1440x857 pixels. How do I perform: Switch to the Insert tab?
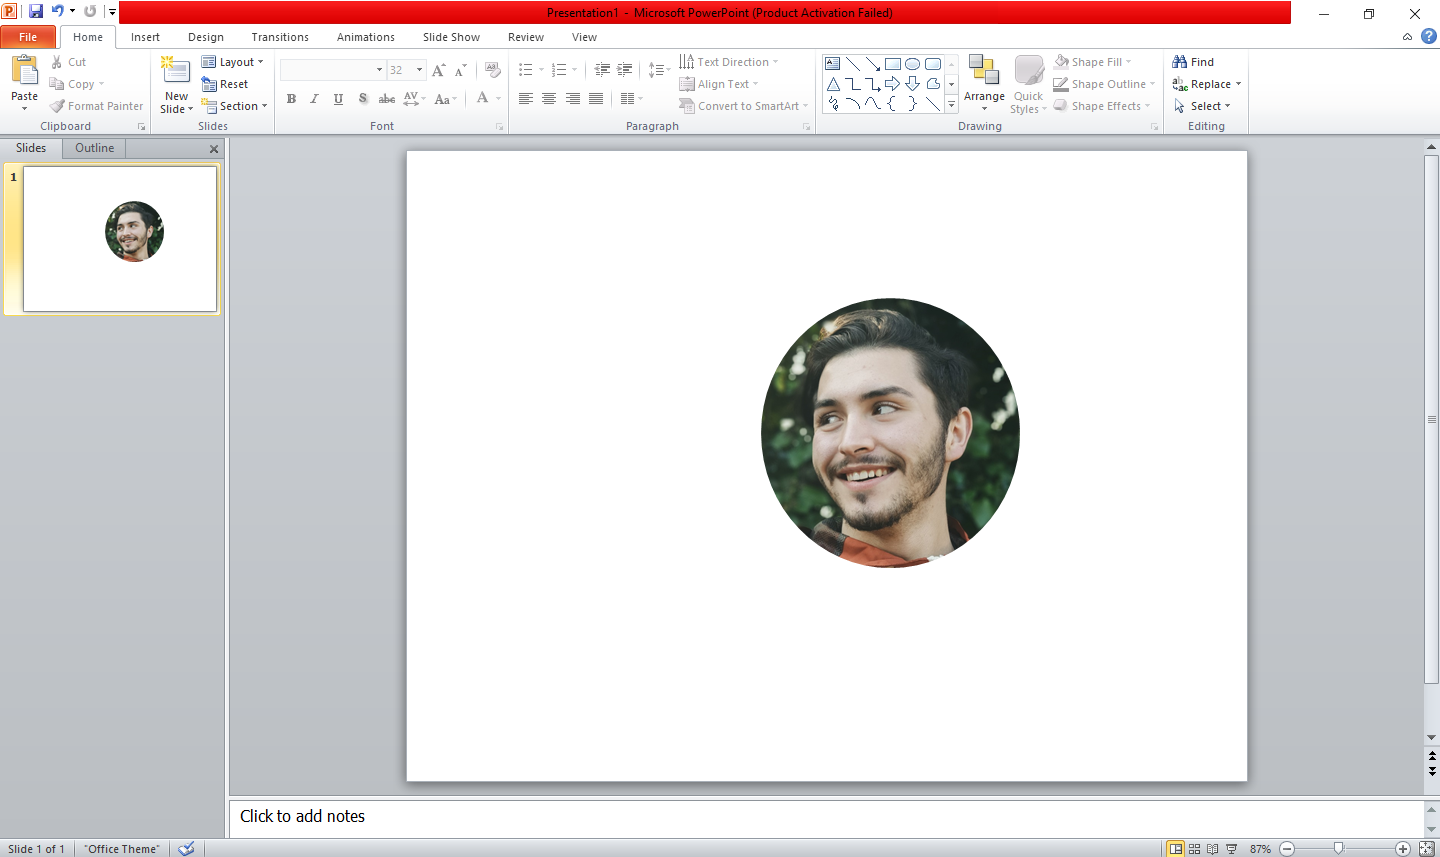click(145, 37)
